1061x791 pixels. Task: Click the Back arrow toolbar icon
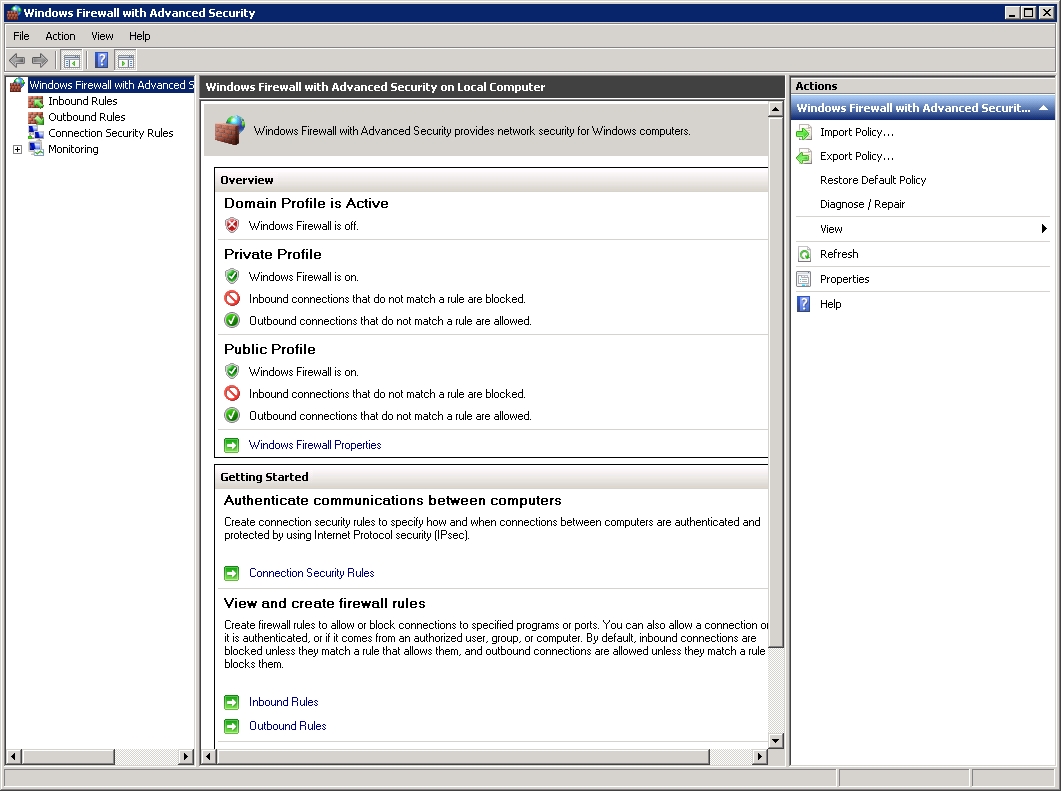17,61
